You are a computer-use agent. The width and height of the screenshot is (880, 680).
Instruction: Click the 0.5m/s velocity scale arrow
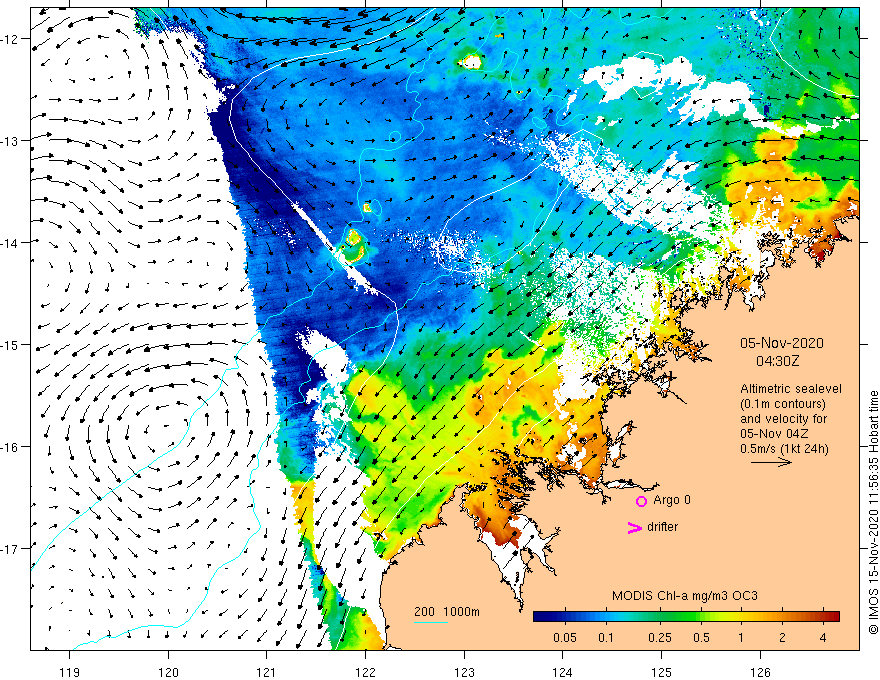click(x=771, y=462)
